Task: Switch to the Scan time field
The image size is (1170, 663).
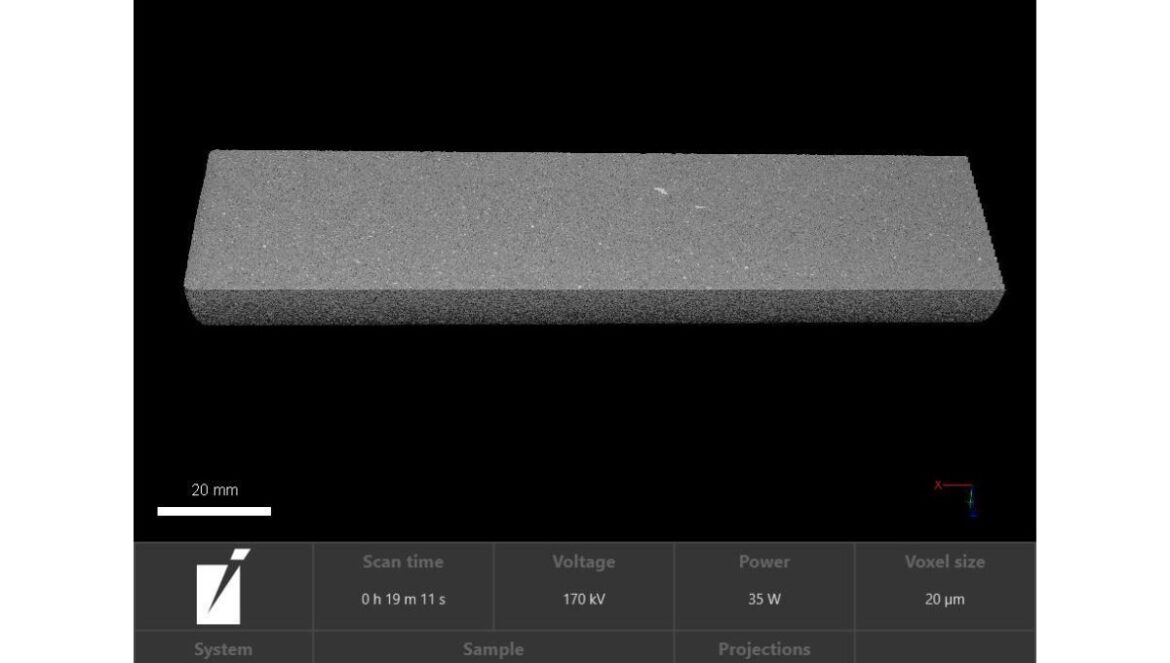Action: (x=402, y=562)
